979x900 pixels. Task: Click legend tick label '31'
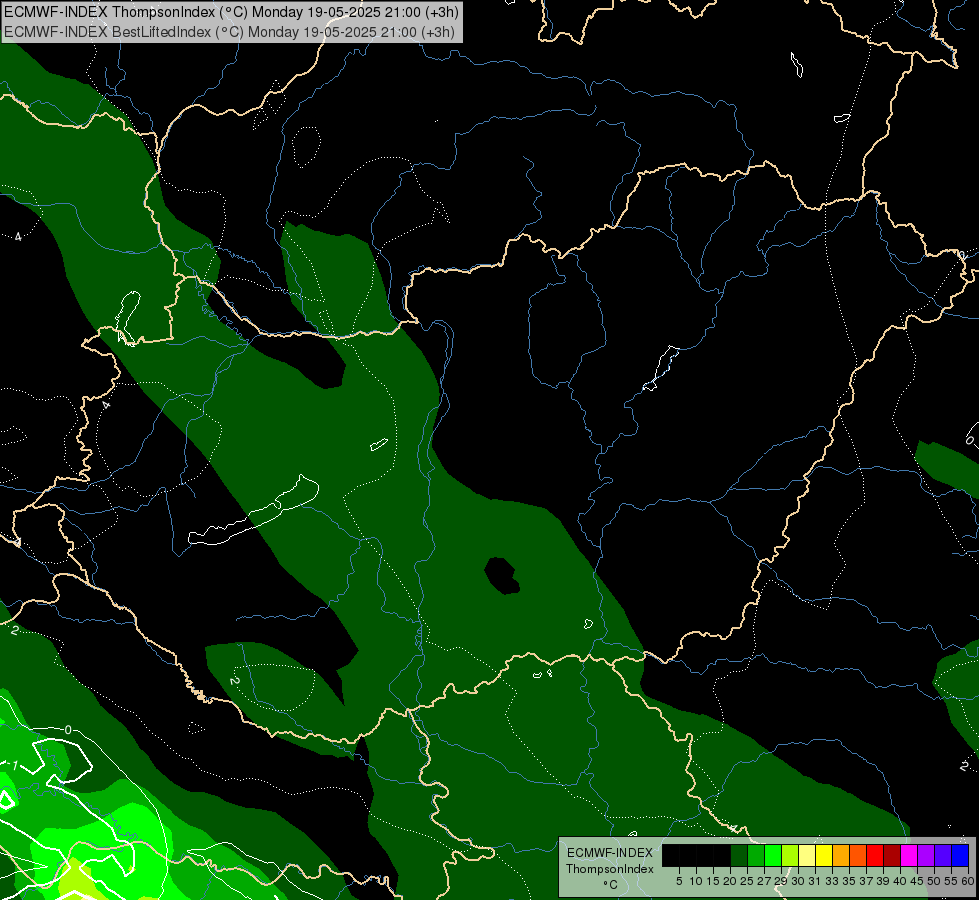click(815, 881)
